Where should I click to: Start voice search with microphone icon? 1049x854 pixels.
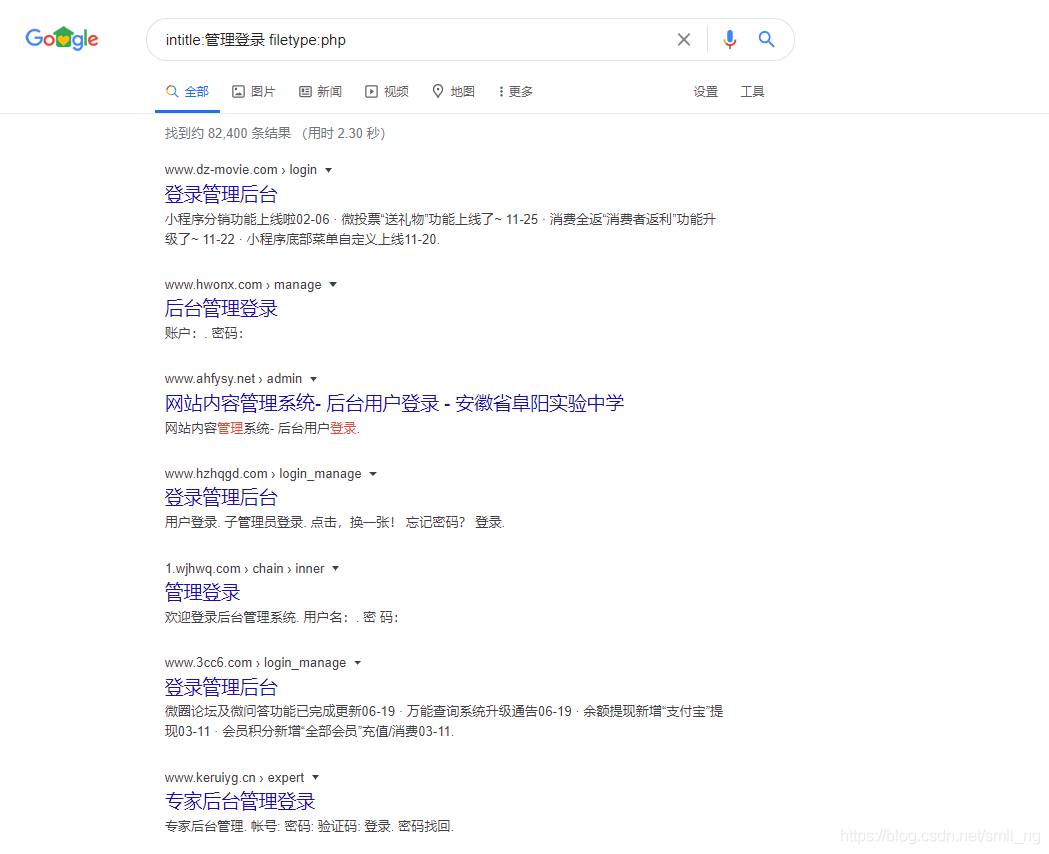point(730,40)
